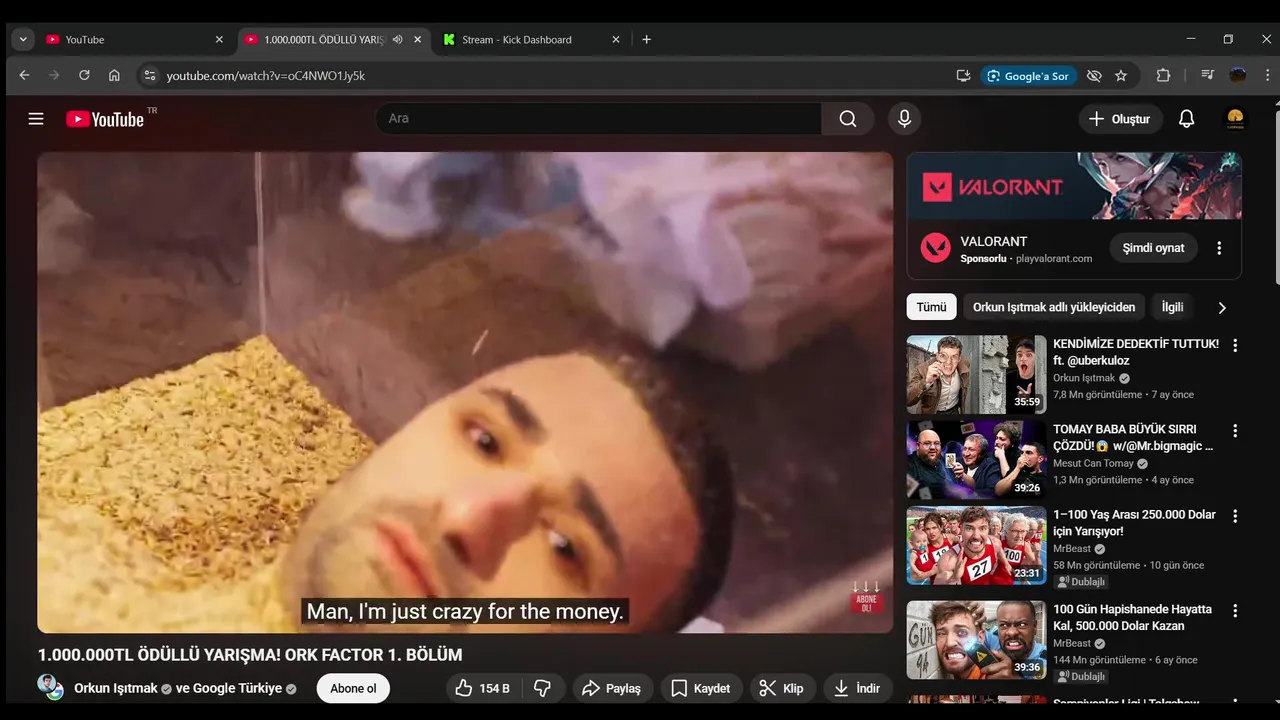1280x720 pixels.
Task: Open playvalorant.com sponsor link
Action: 1056,258
